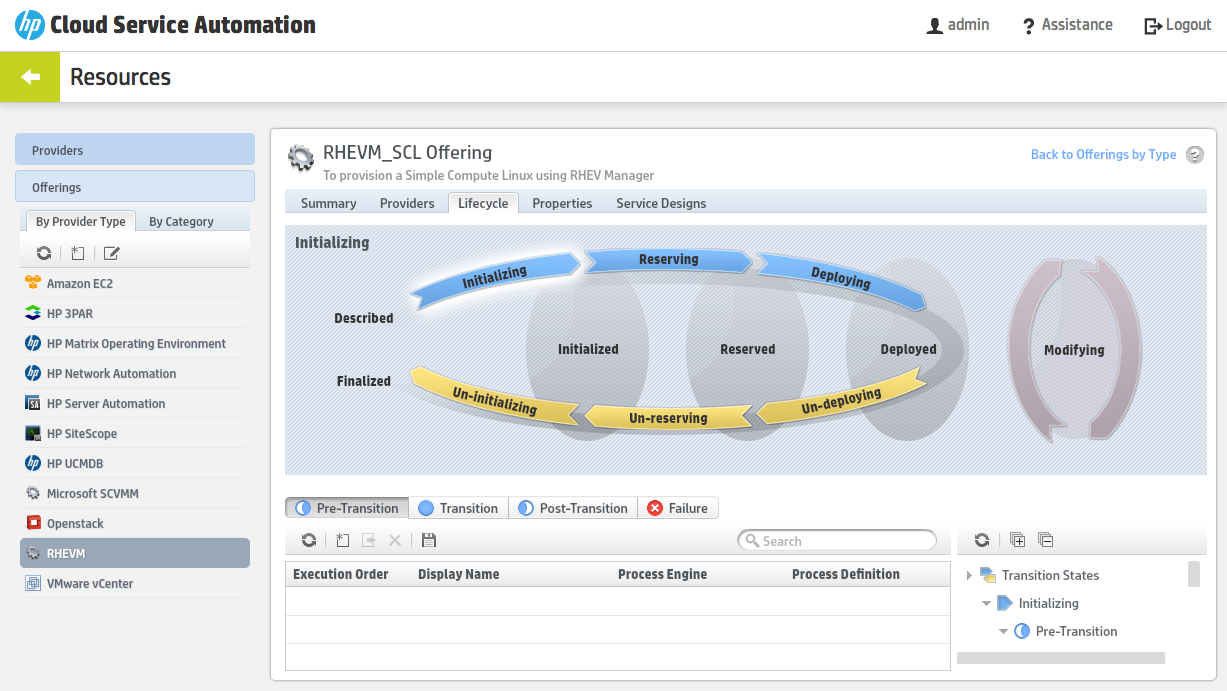The width and height of the screenshot is (1227, 691).
Task: Switch to the By Provider Type tab
Action: [x=81, y=221]
